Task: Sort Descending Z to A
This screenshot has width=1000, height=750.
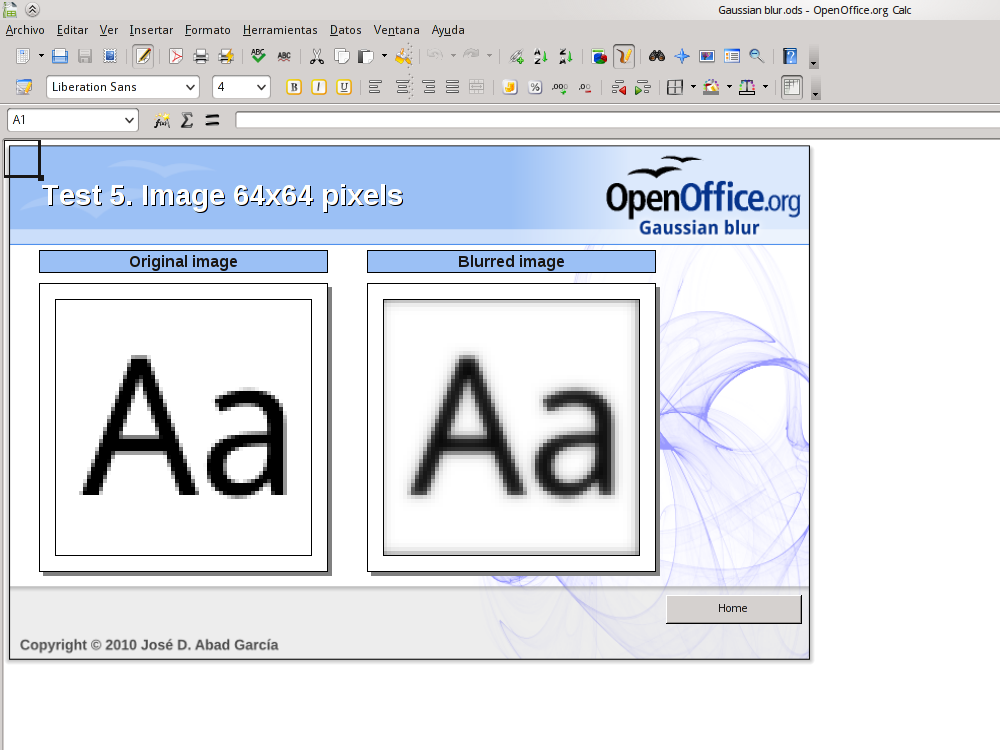Action: [566, 56]
